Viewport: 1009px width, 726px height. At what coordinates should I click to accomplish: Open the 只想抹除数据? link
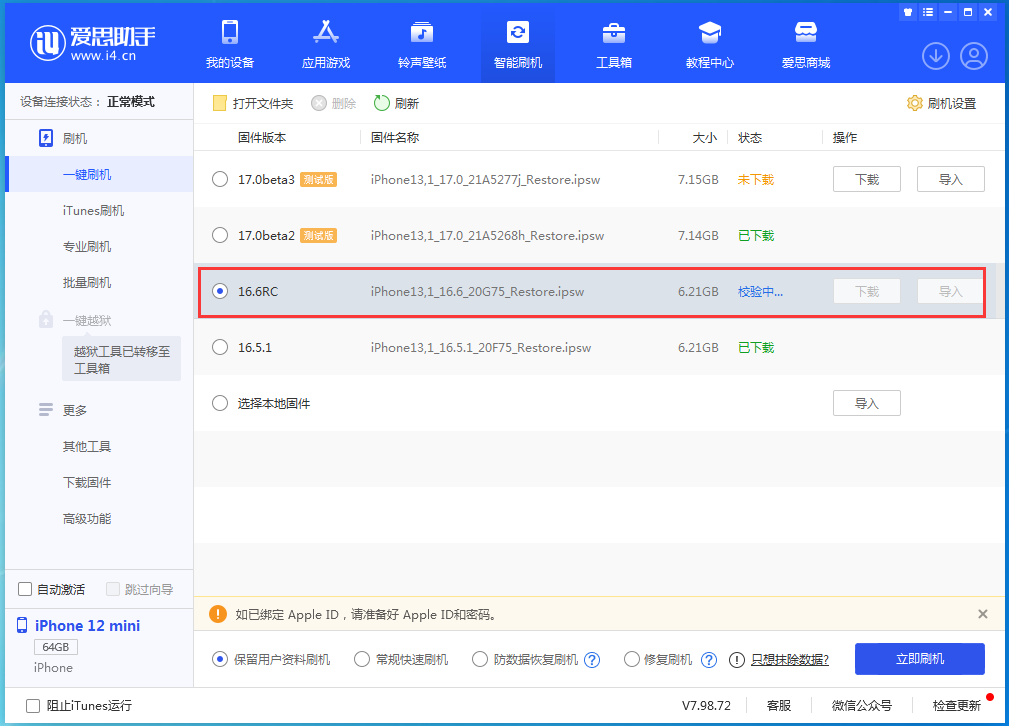790,660
